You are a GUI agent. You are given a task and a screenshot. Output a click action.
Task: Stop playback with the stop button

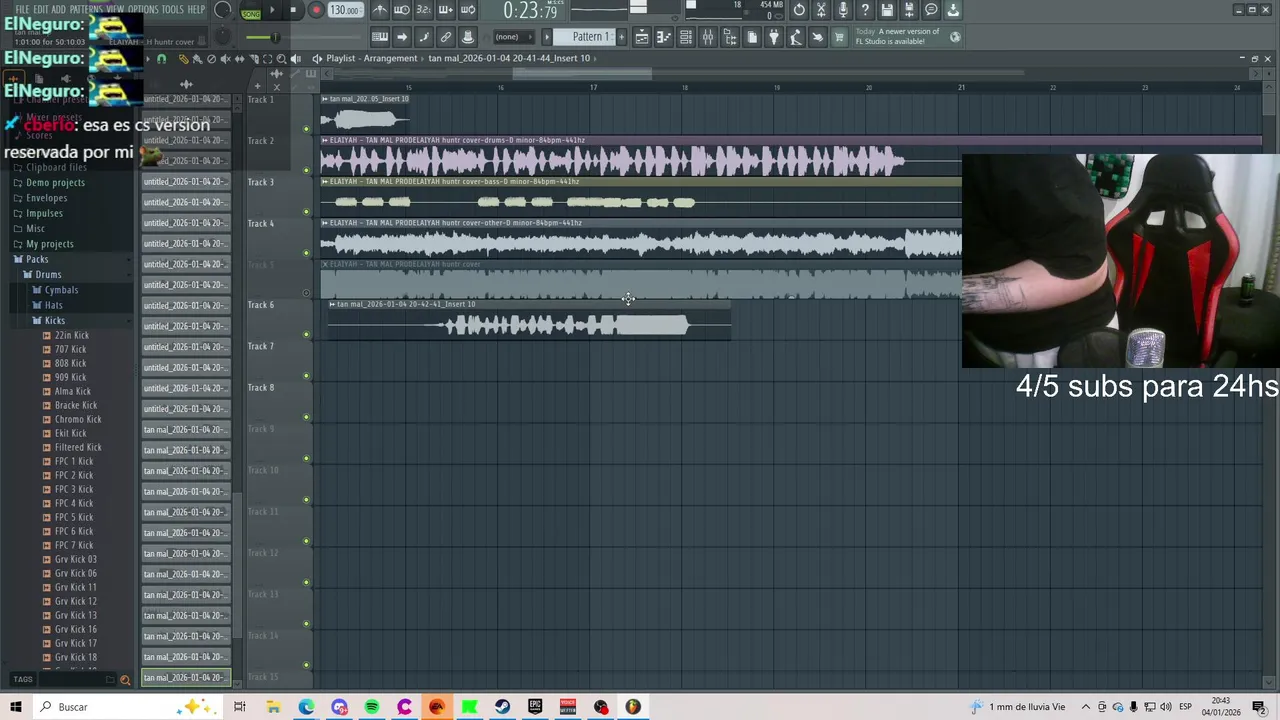(x=293, y=10)
